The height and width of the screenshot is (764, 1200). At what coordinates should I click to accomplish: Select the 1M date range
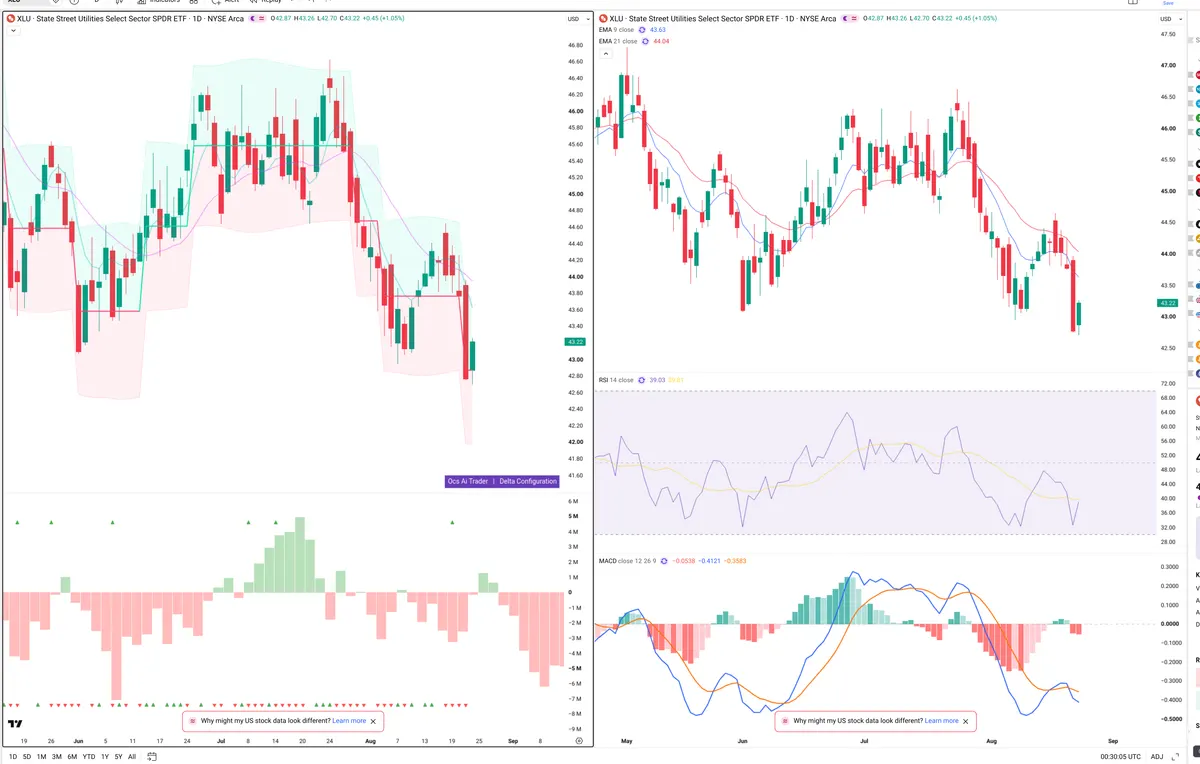point(41,756)
